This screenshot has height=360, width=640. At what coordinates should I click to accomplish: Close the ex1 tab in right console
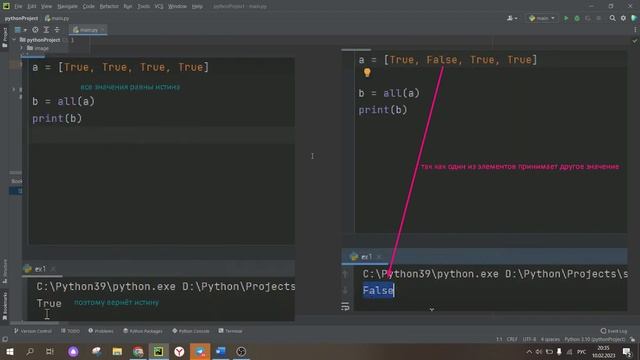tap(379, 257)
